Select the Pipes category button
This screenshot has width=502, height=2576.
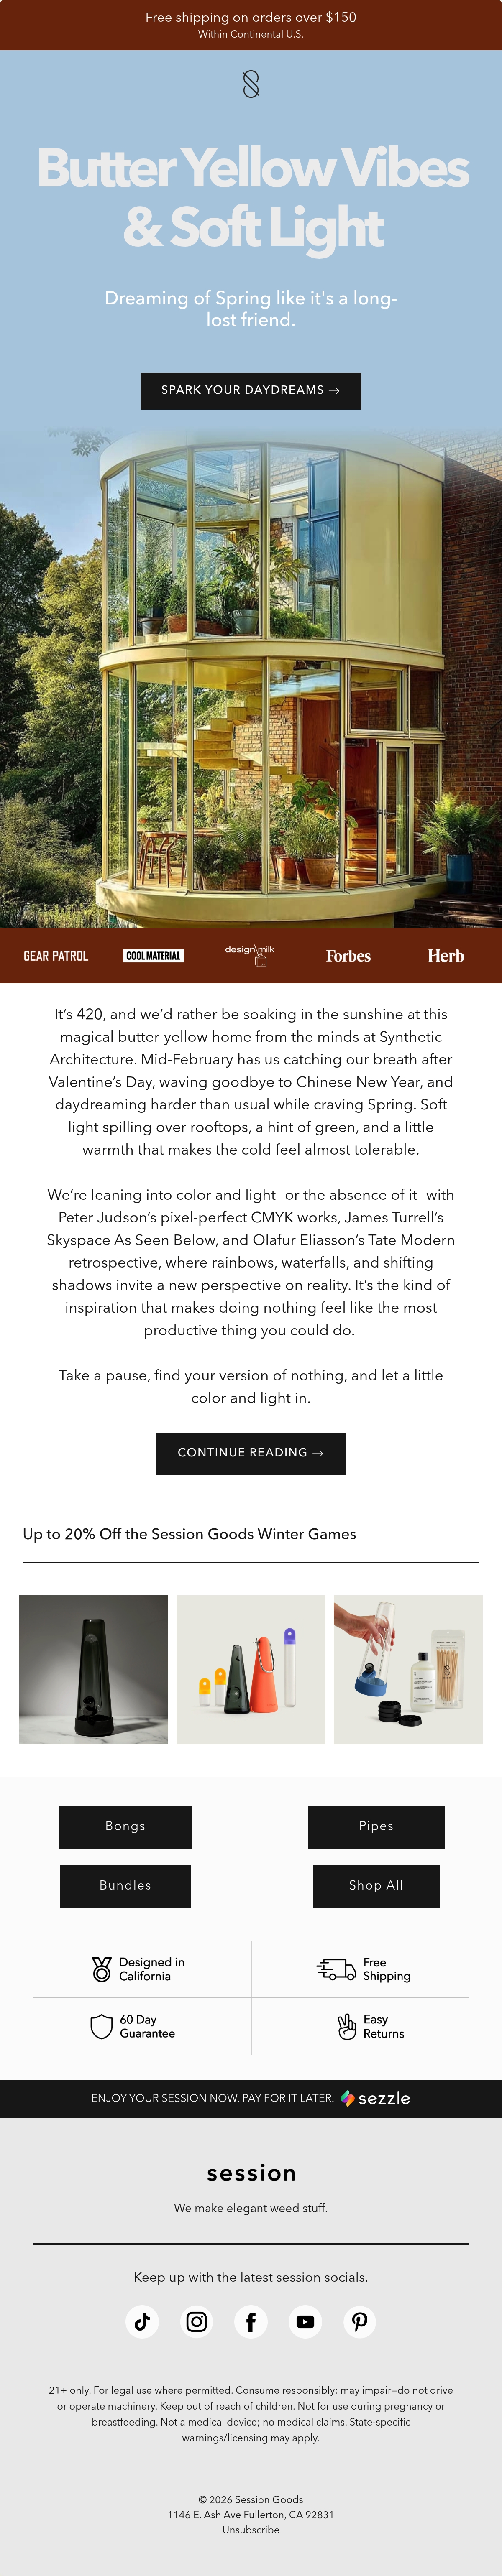[376, 1826]
